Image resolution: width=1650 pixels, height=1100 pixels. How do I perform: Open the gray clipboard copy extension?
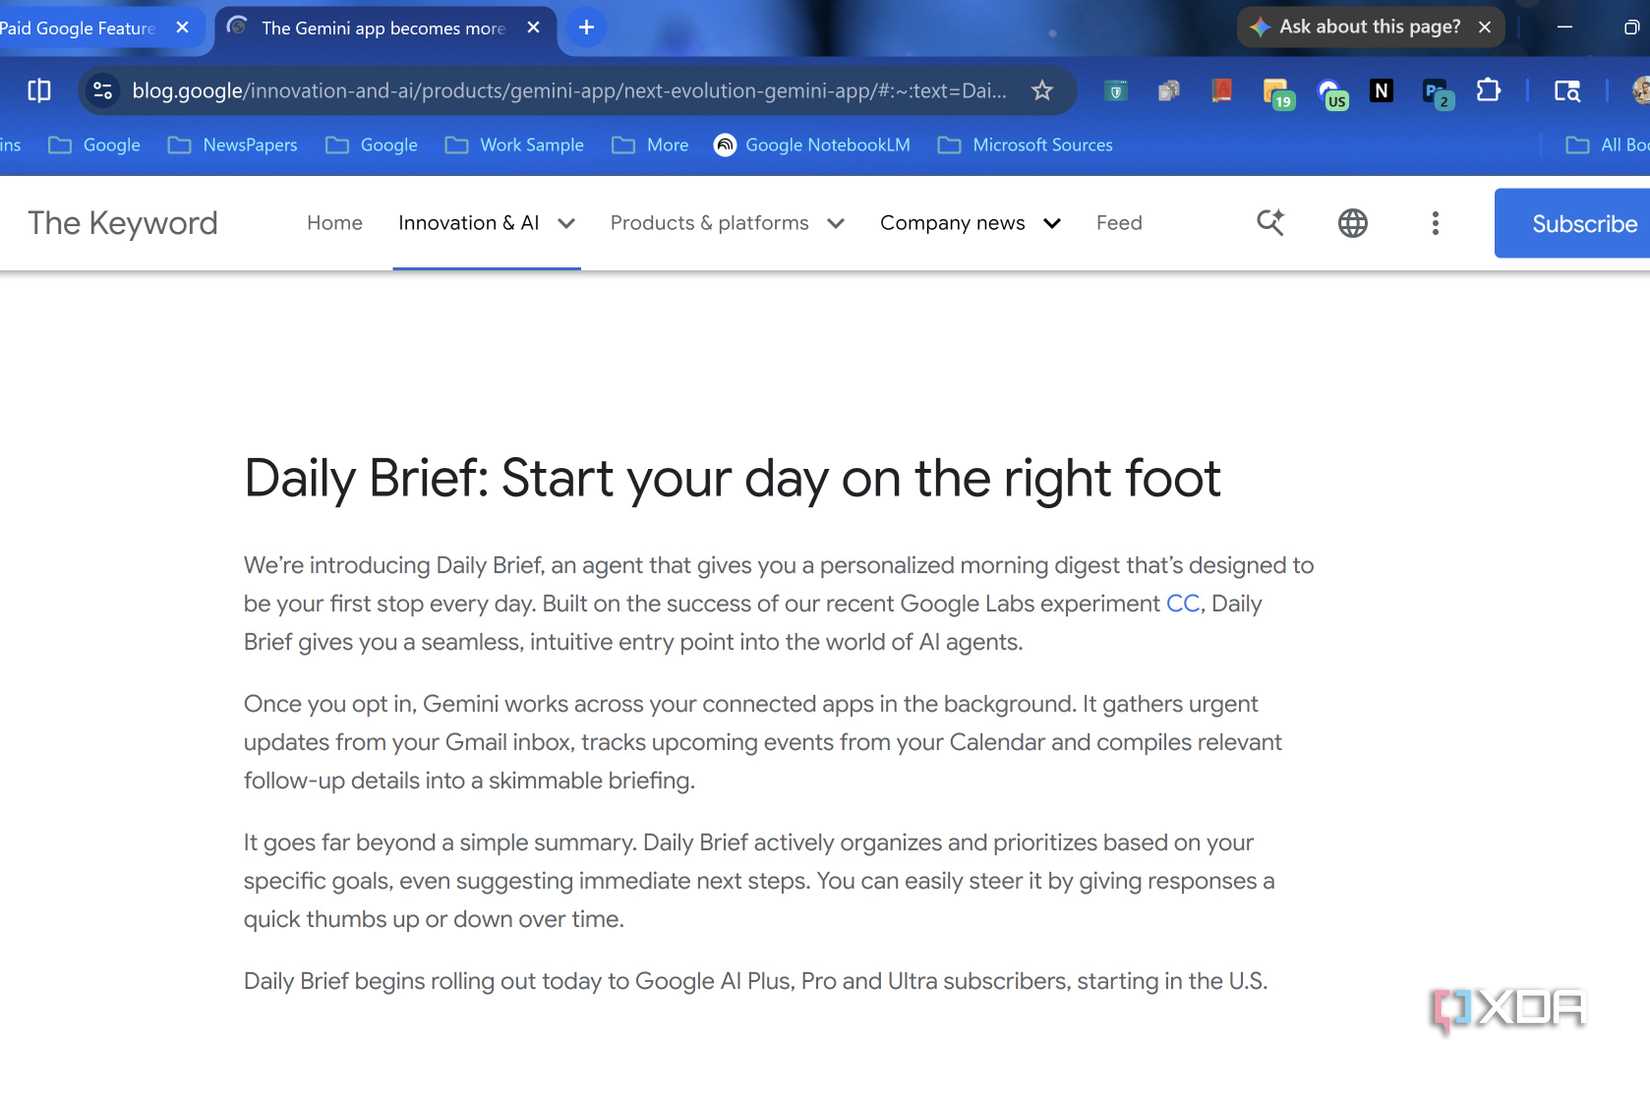point(1169,92)
